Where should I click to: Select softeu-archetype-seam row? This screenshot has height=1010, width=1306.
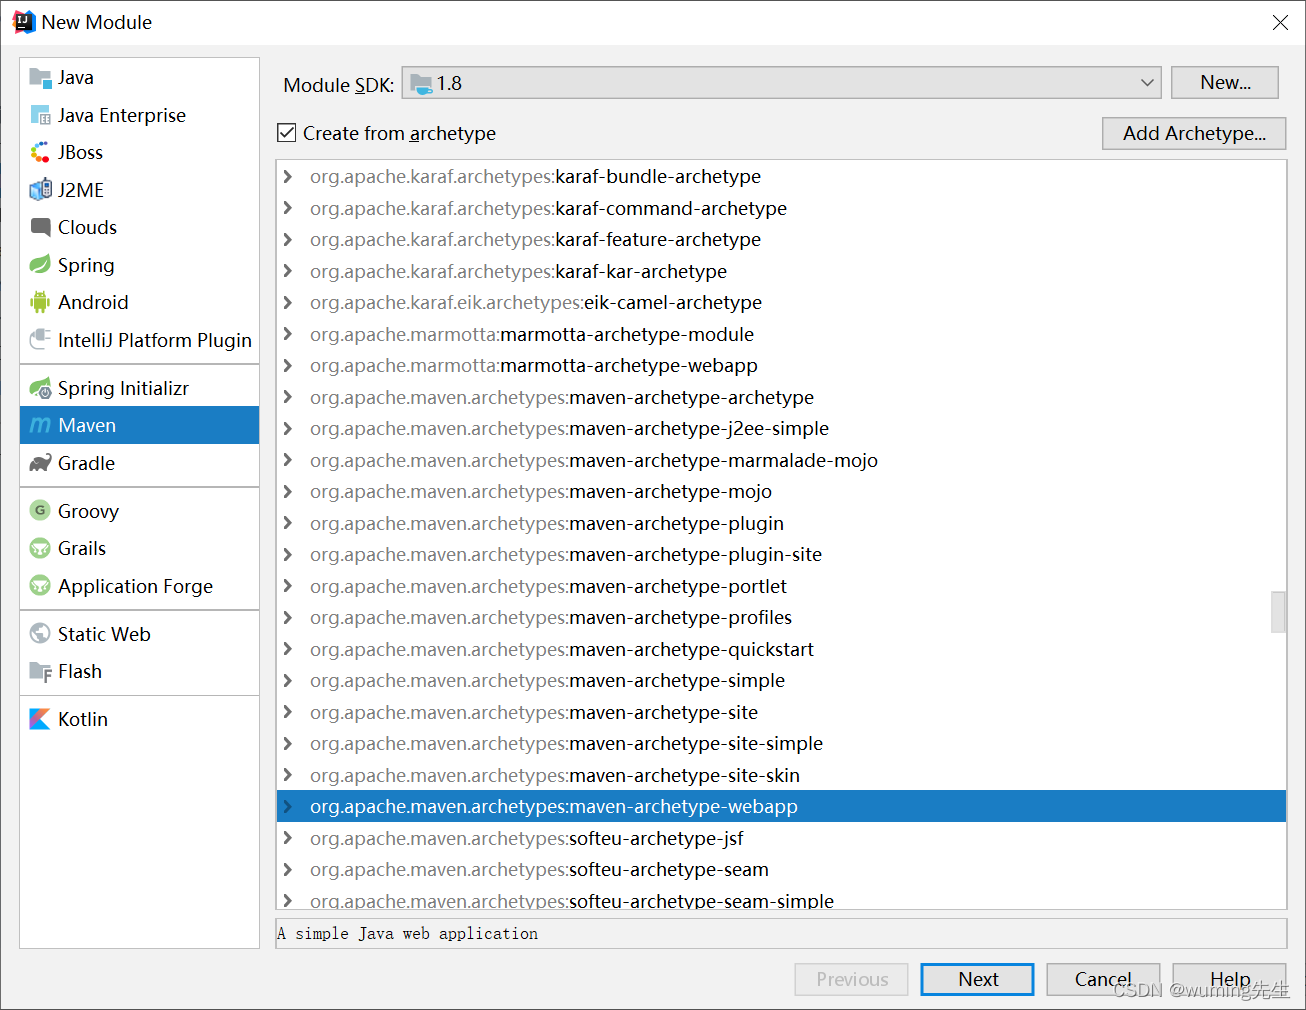[x=781, y=870]
